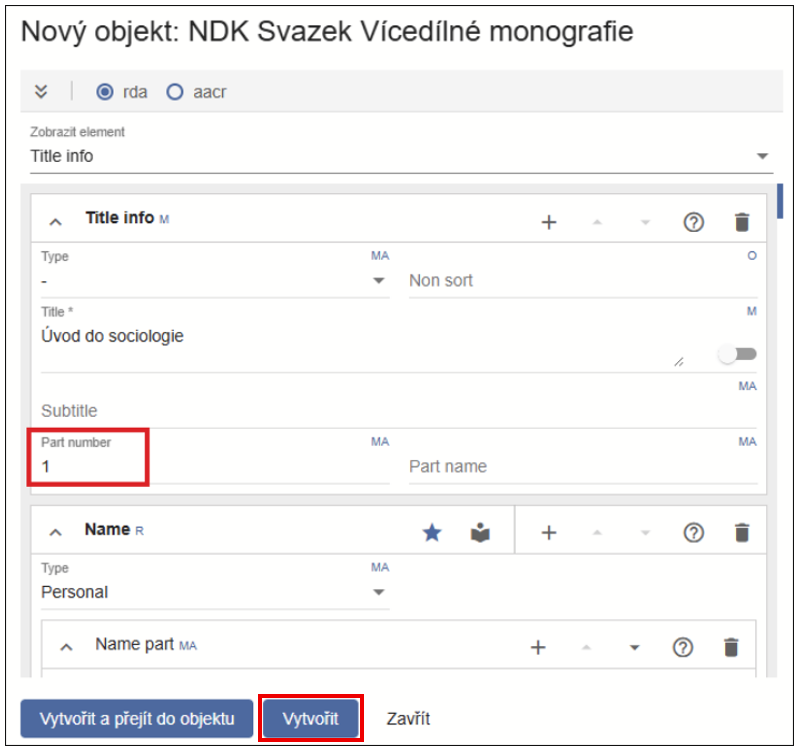Open the Title info Type dropdown

tap(214, 281)
